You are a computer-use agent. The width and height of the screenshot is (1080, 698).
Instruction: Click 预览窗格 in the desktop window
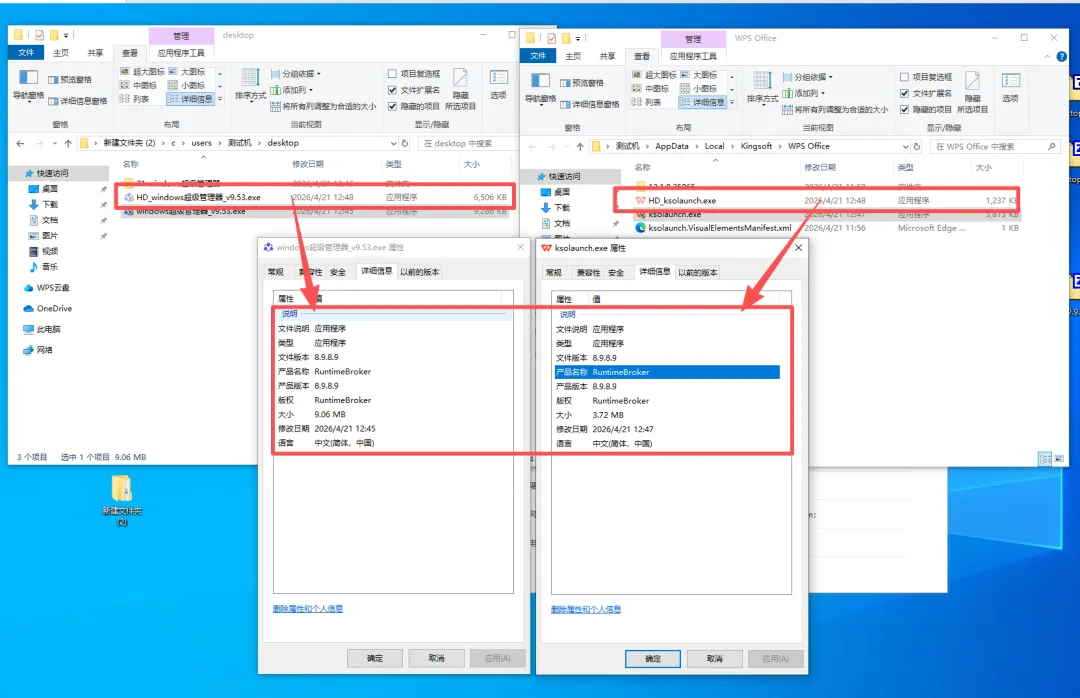70,80
